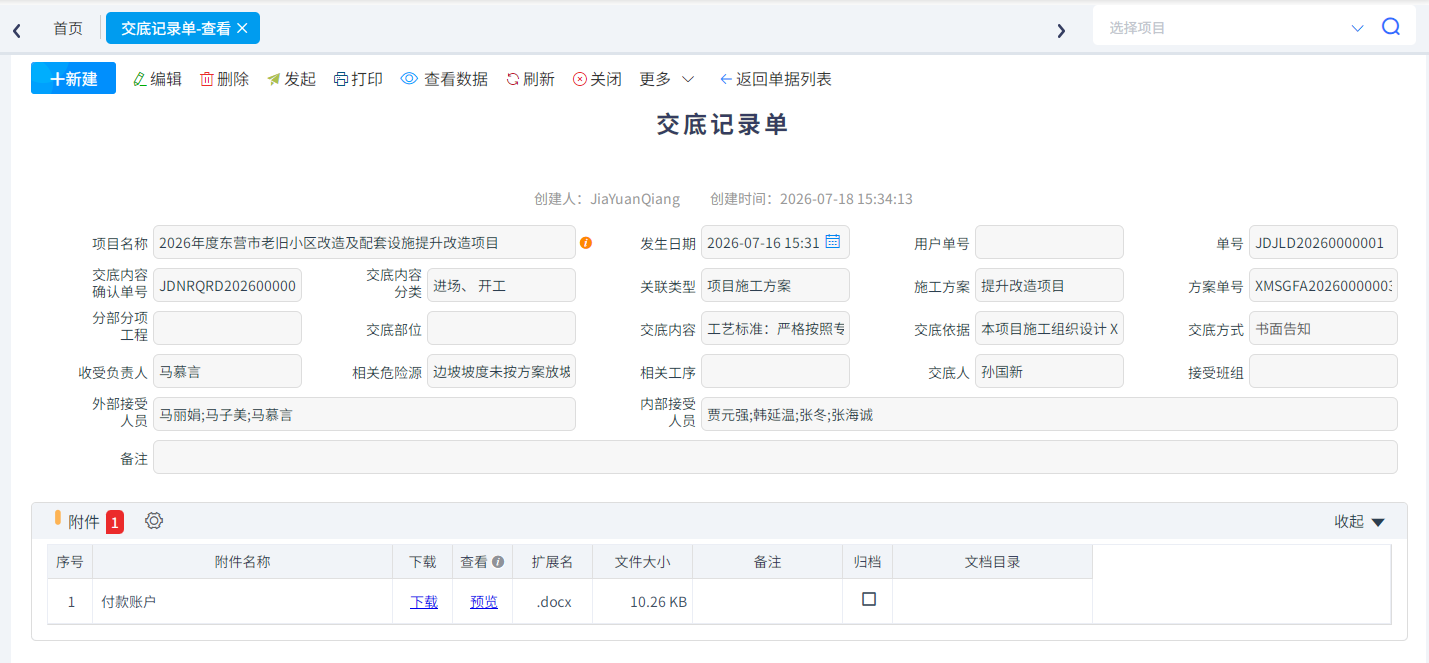
Task: Click the 附件 section title
Action: [84, 521]
